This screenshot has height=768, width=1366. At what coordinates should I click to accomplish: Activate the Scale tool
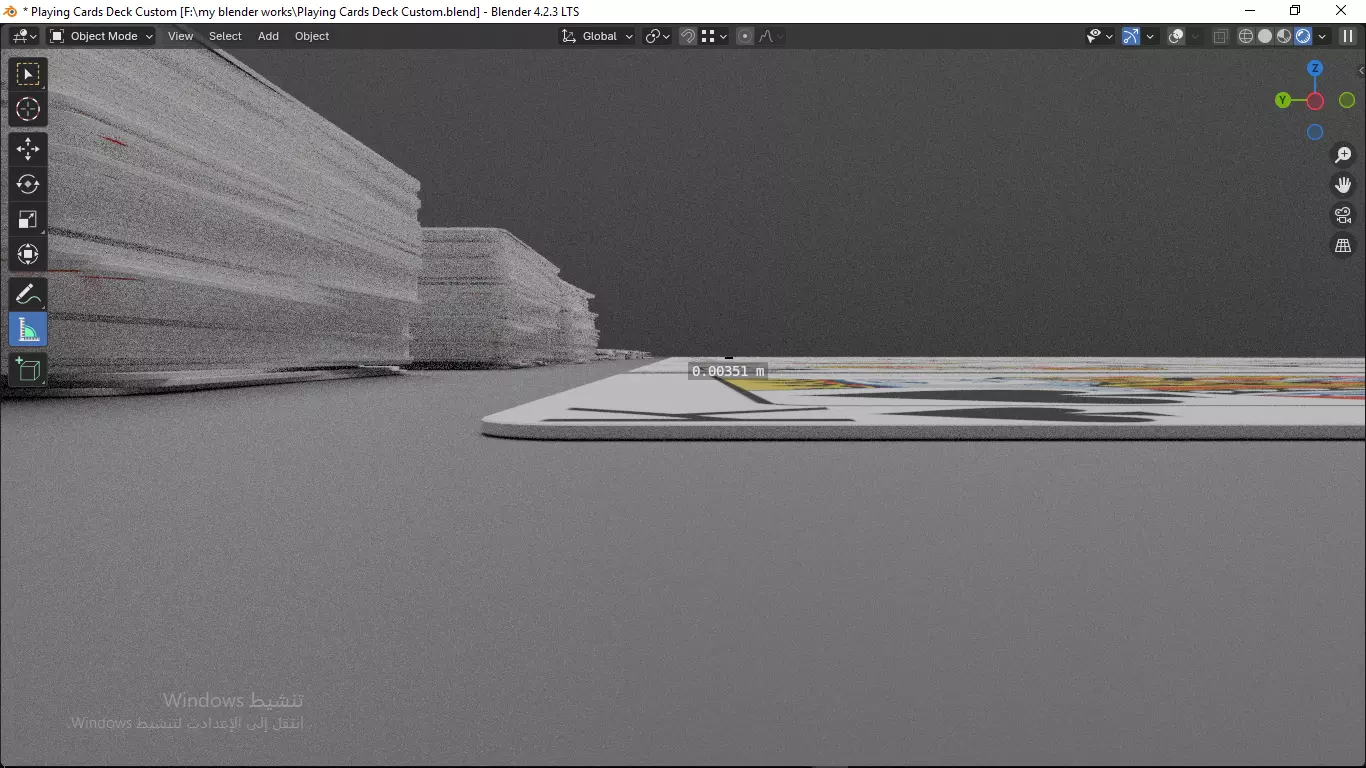pyautogui.click(x=28, y=219)
